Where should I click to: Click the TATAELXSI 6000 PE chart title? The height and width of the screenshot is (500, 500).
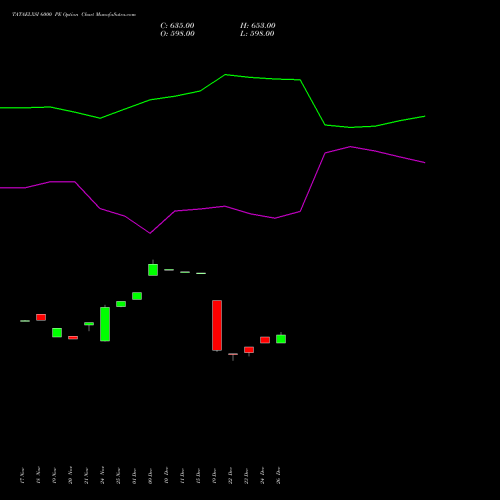74,15
